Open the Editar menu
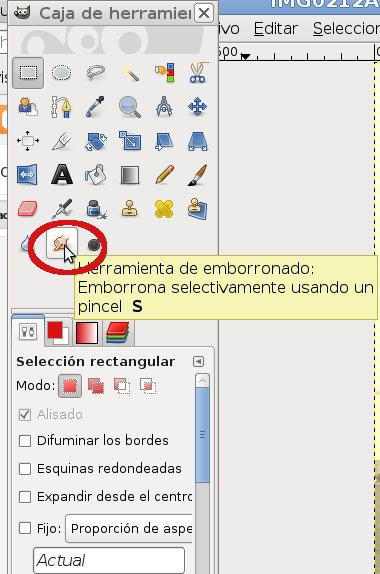This screenshot has width=380, height=574. [276, 29]
